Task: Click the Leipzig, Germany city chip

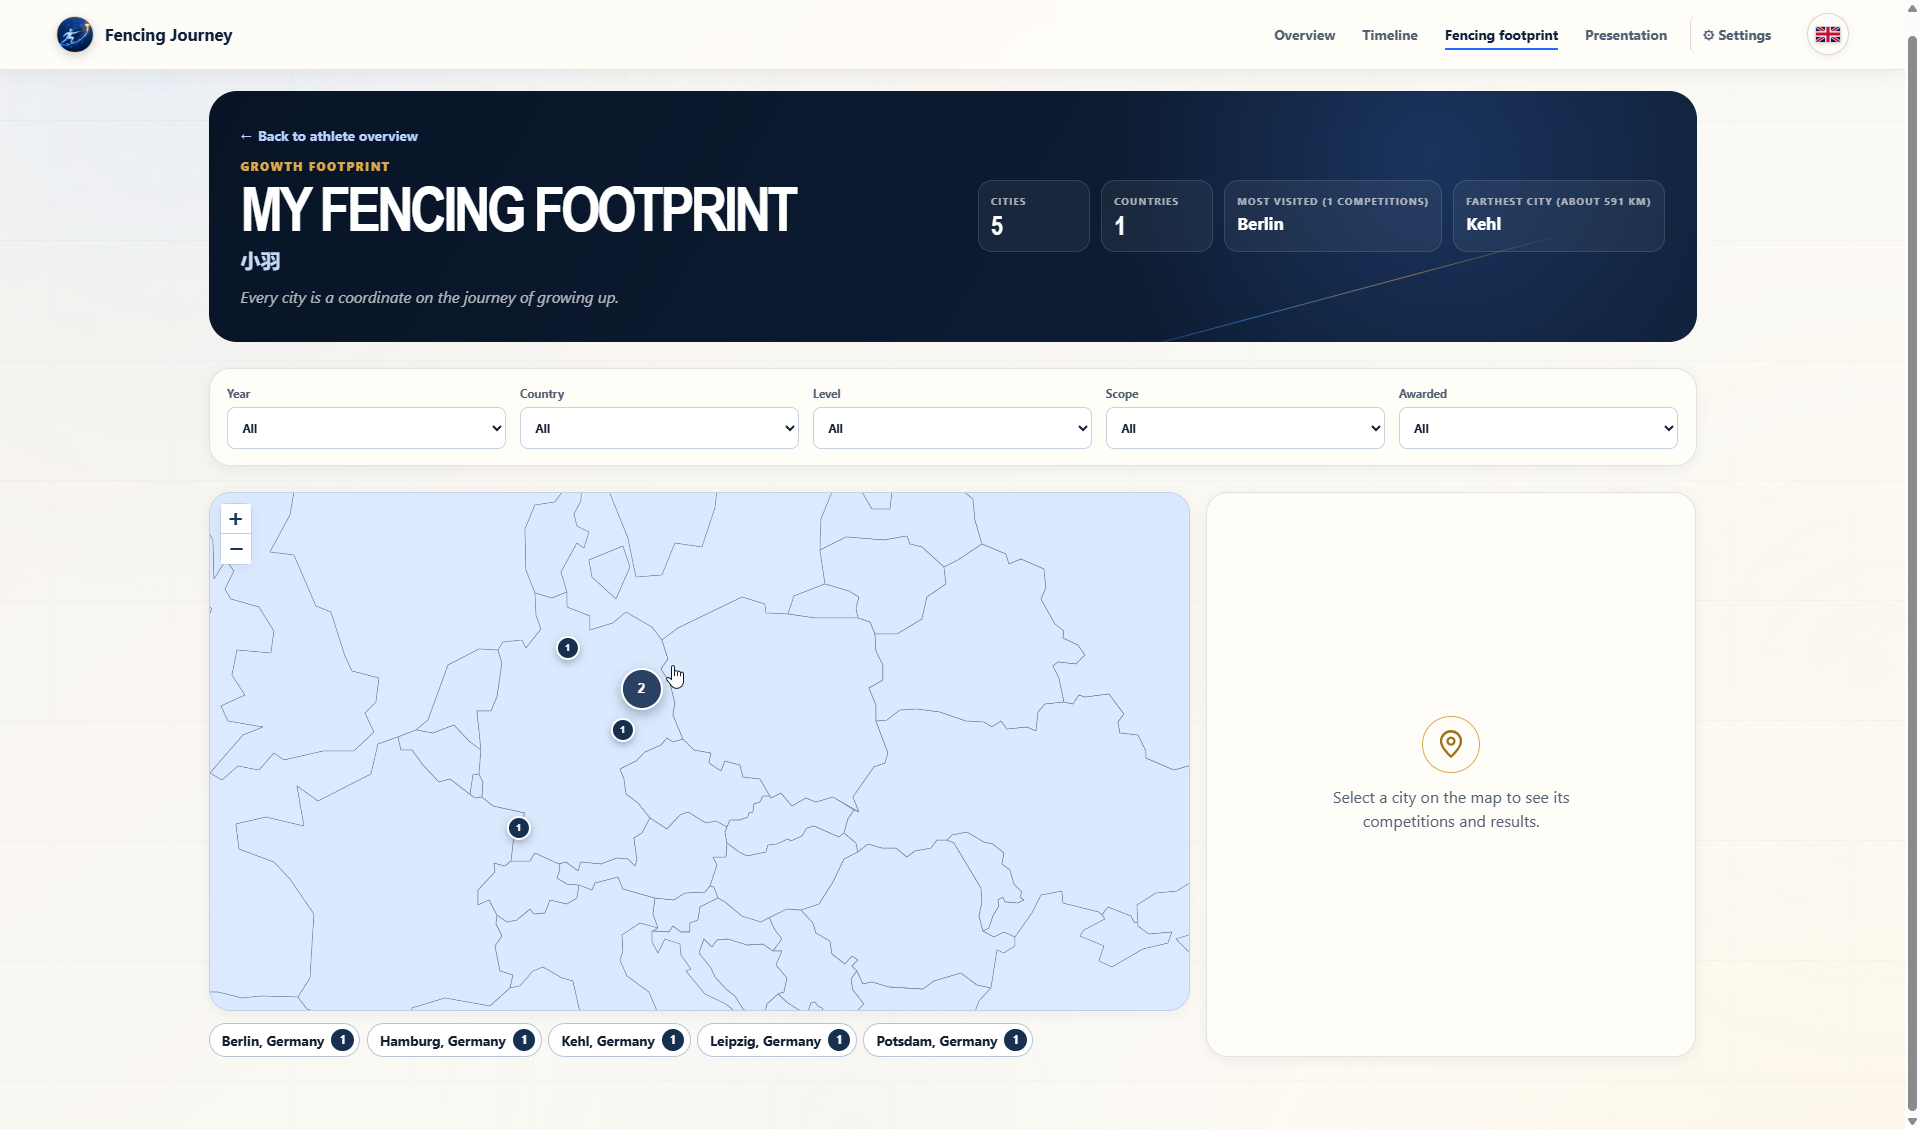Action: pyautogui.click(x=777, y=1041)
